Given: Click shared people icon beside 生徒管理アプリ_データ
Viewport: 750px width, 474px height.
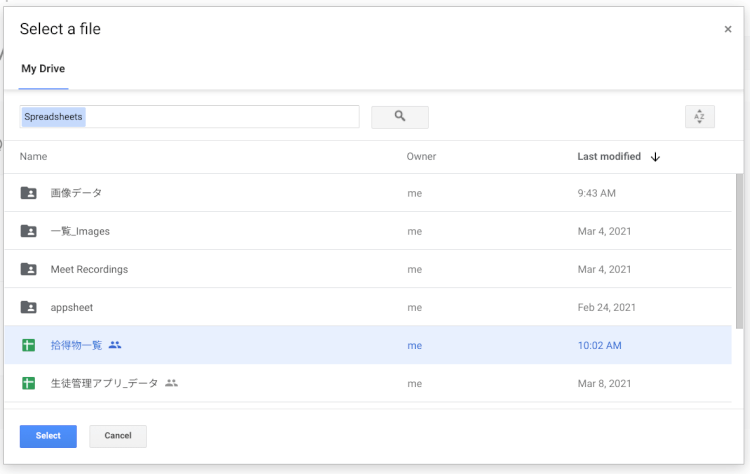Looking at the screenshot, I should click(171, 383).
